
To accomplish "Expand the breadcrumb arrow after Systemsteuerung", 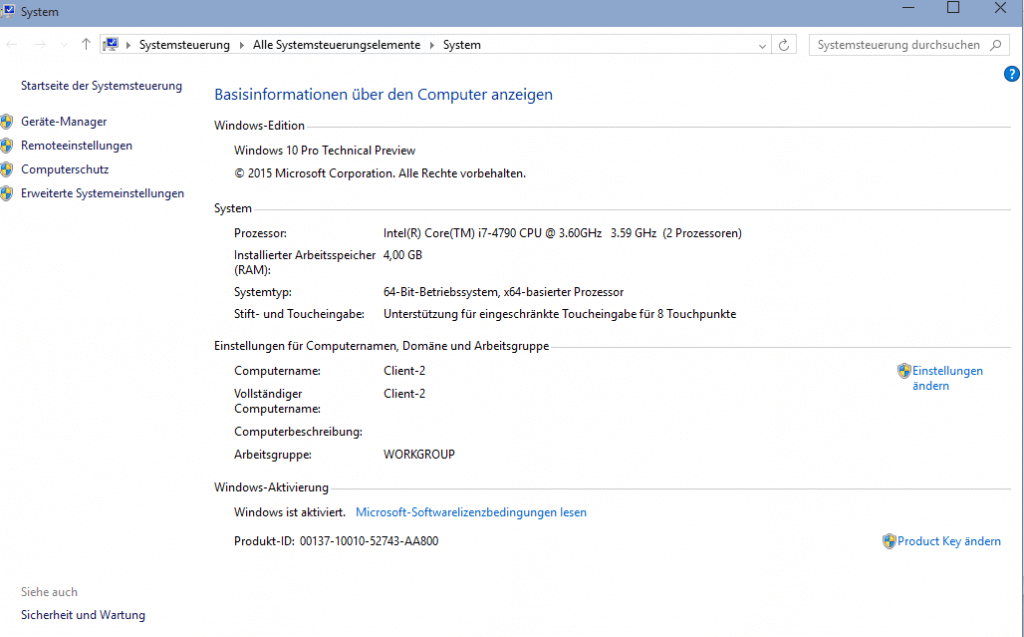I will [x=240, y=45].
